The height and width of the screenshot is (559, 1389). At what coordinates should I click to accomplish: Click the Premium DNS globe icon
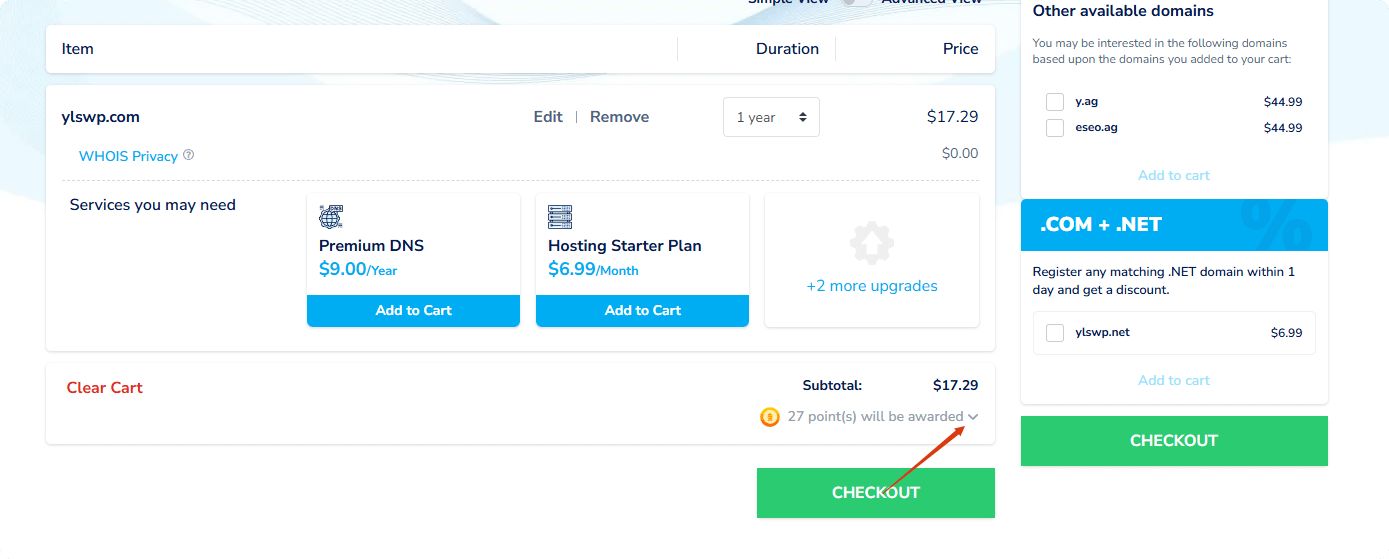pyautogui.click(x=330, y=216)
